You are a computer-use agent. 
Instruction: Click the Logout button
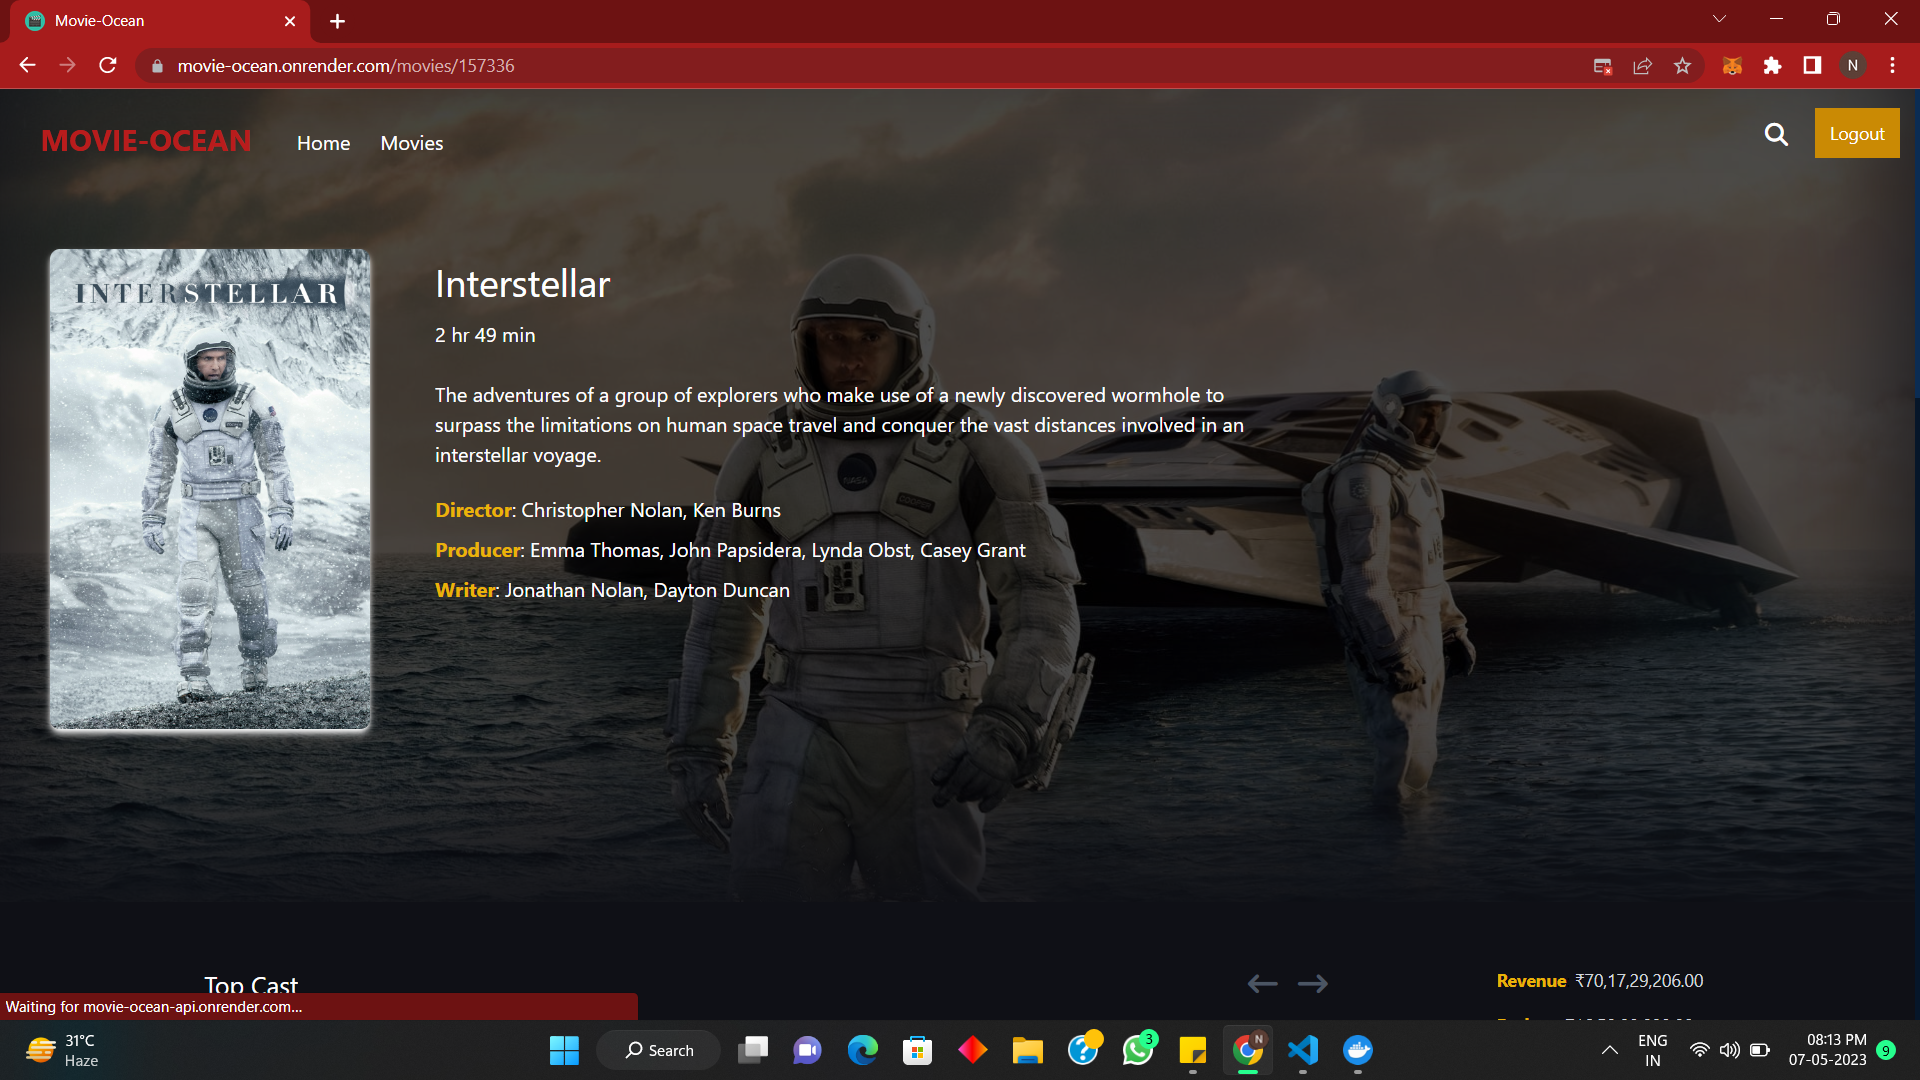click(x=1857, y=133)
